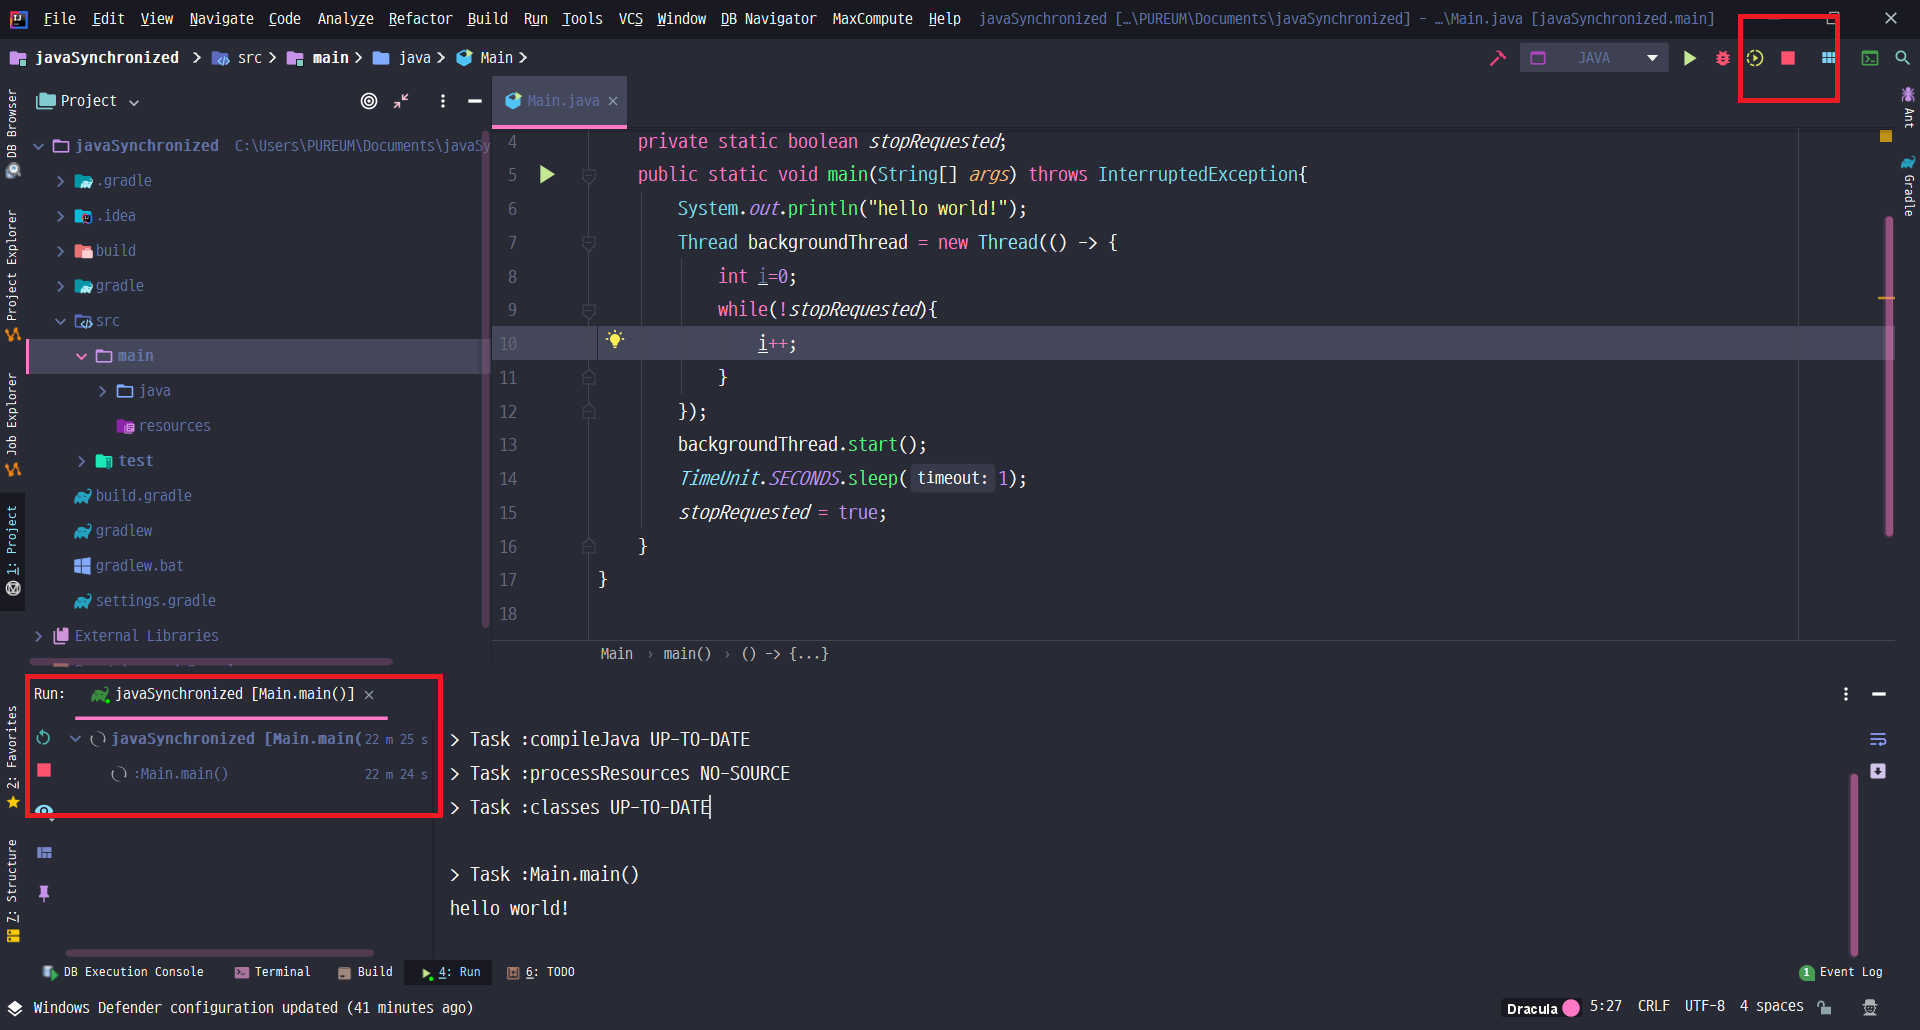Stop process using Run panel red square

[44, 770]
